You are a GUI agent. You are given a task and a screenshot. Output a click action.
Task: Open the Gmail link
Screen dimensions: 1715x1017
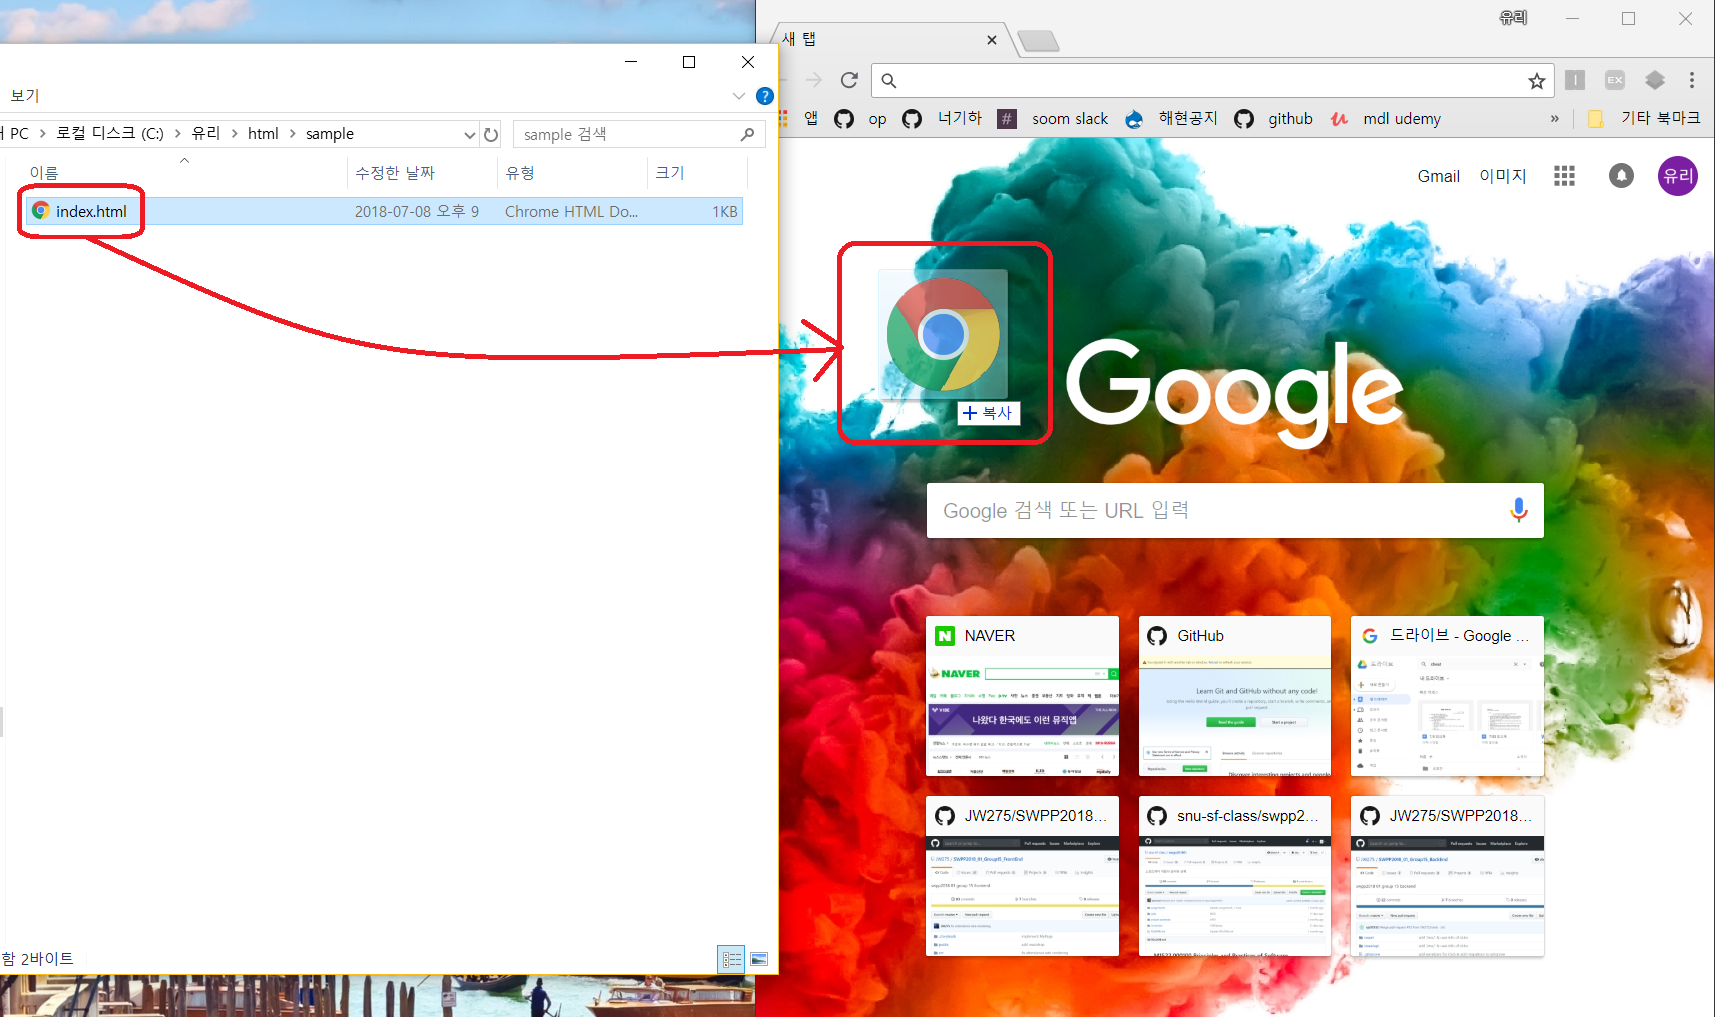tap(1438, 176)
